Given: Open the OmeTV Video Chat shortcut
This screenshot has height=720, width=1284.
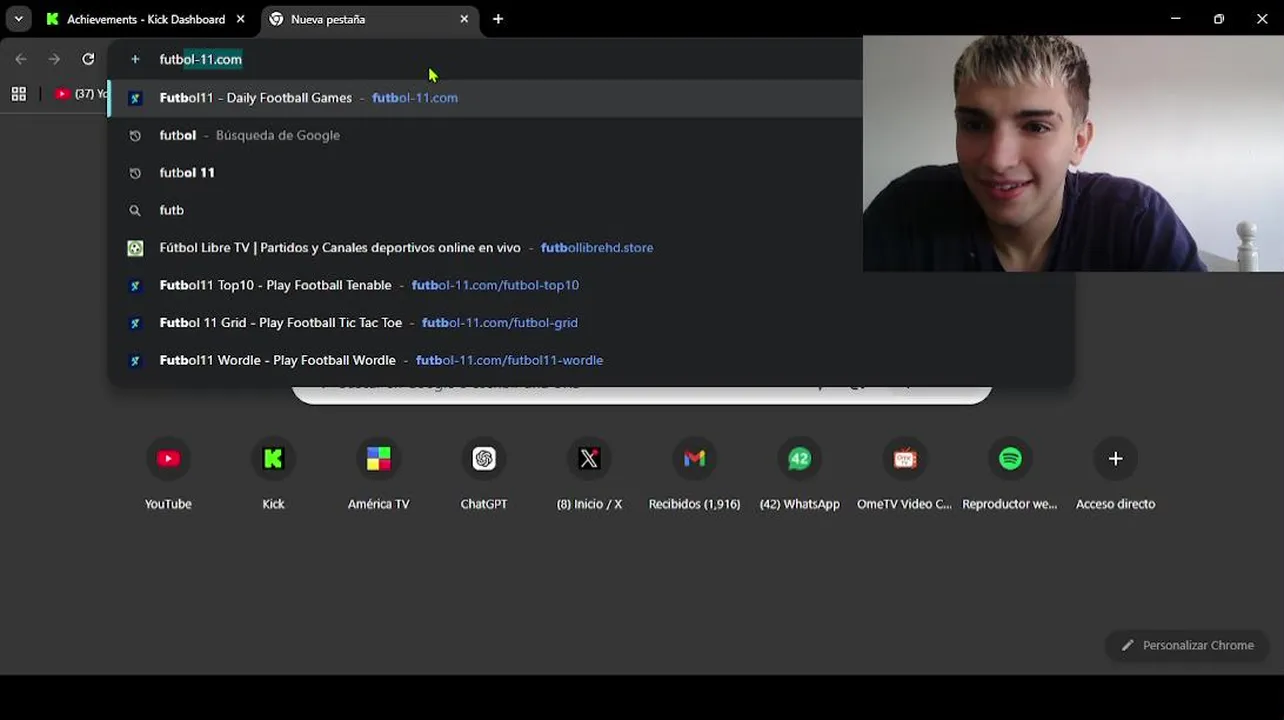Looking at the screenshot, I should [x=905, y=476].
